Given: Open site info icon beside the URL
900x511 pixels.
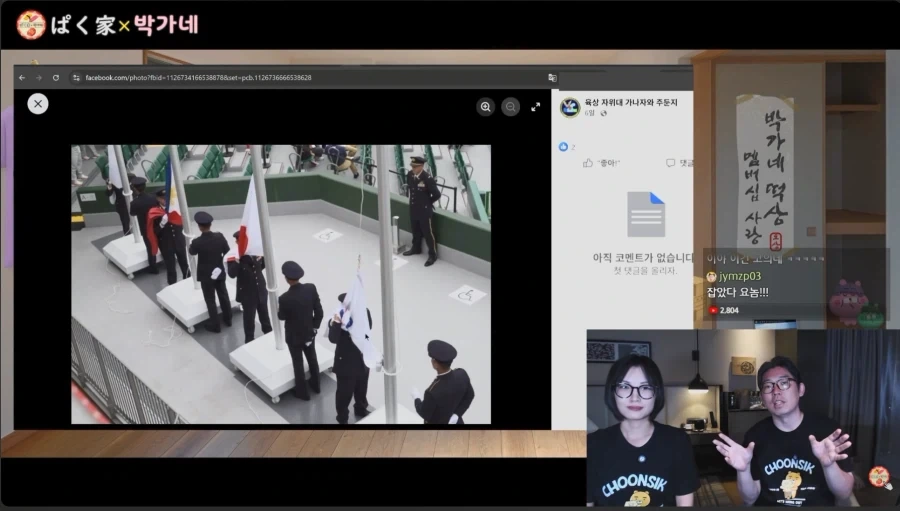Looking at the screenshot, I should pyautogui.click(x=76, y=78).
